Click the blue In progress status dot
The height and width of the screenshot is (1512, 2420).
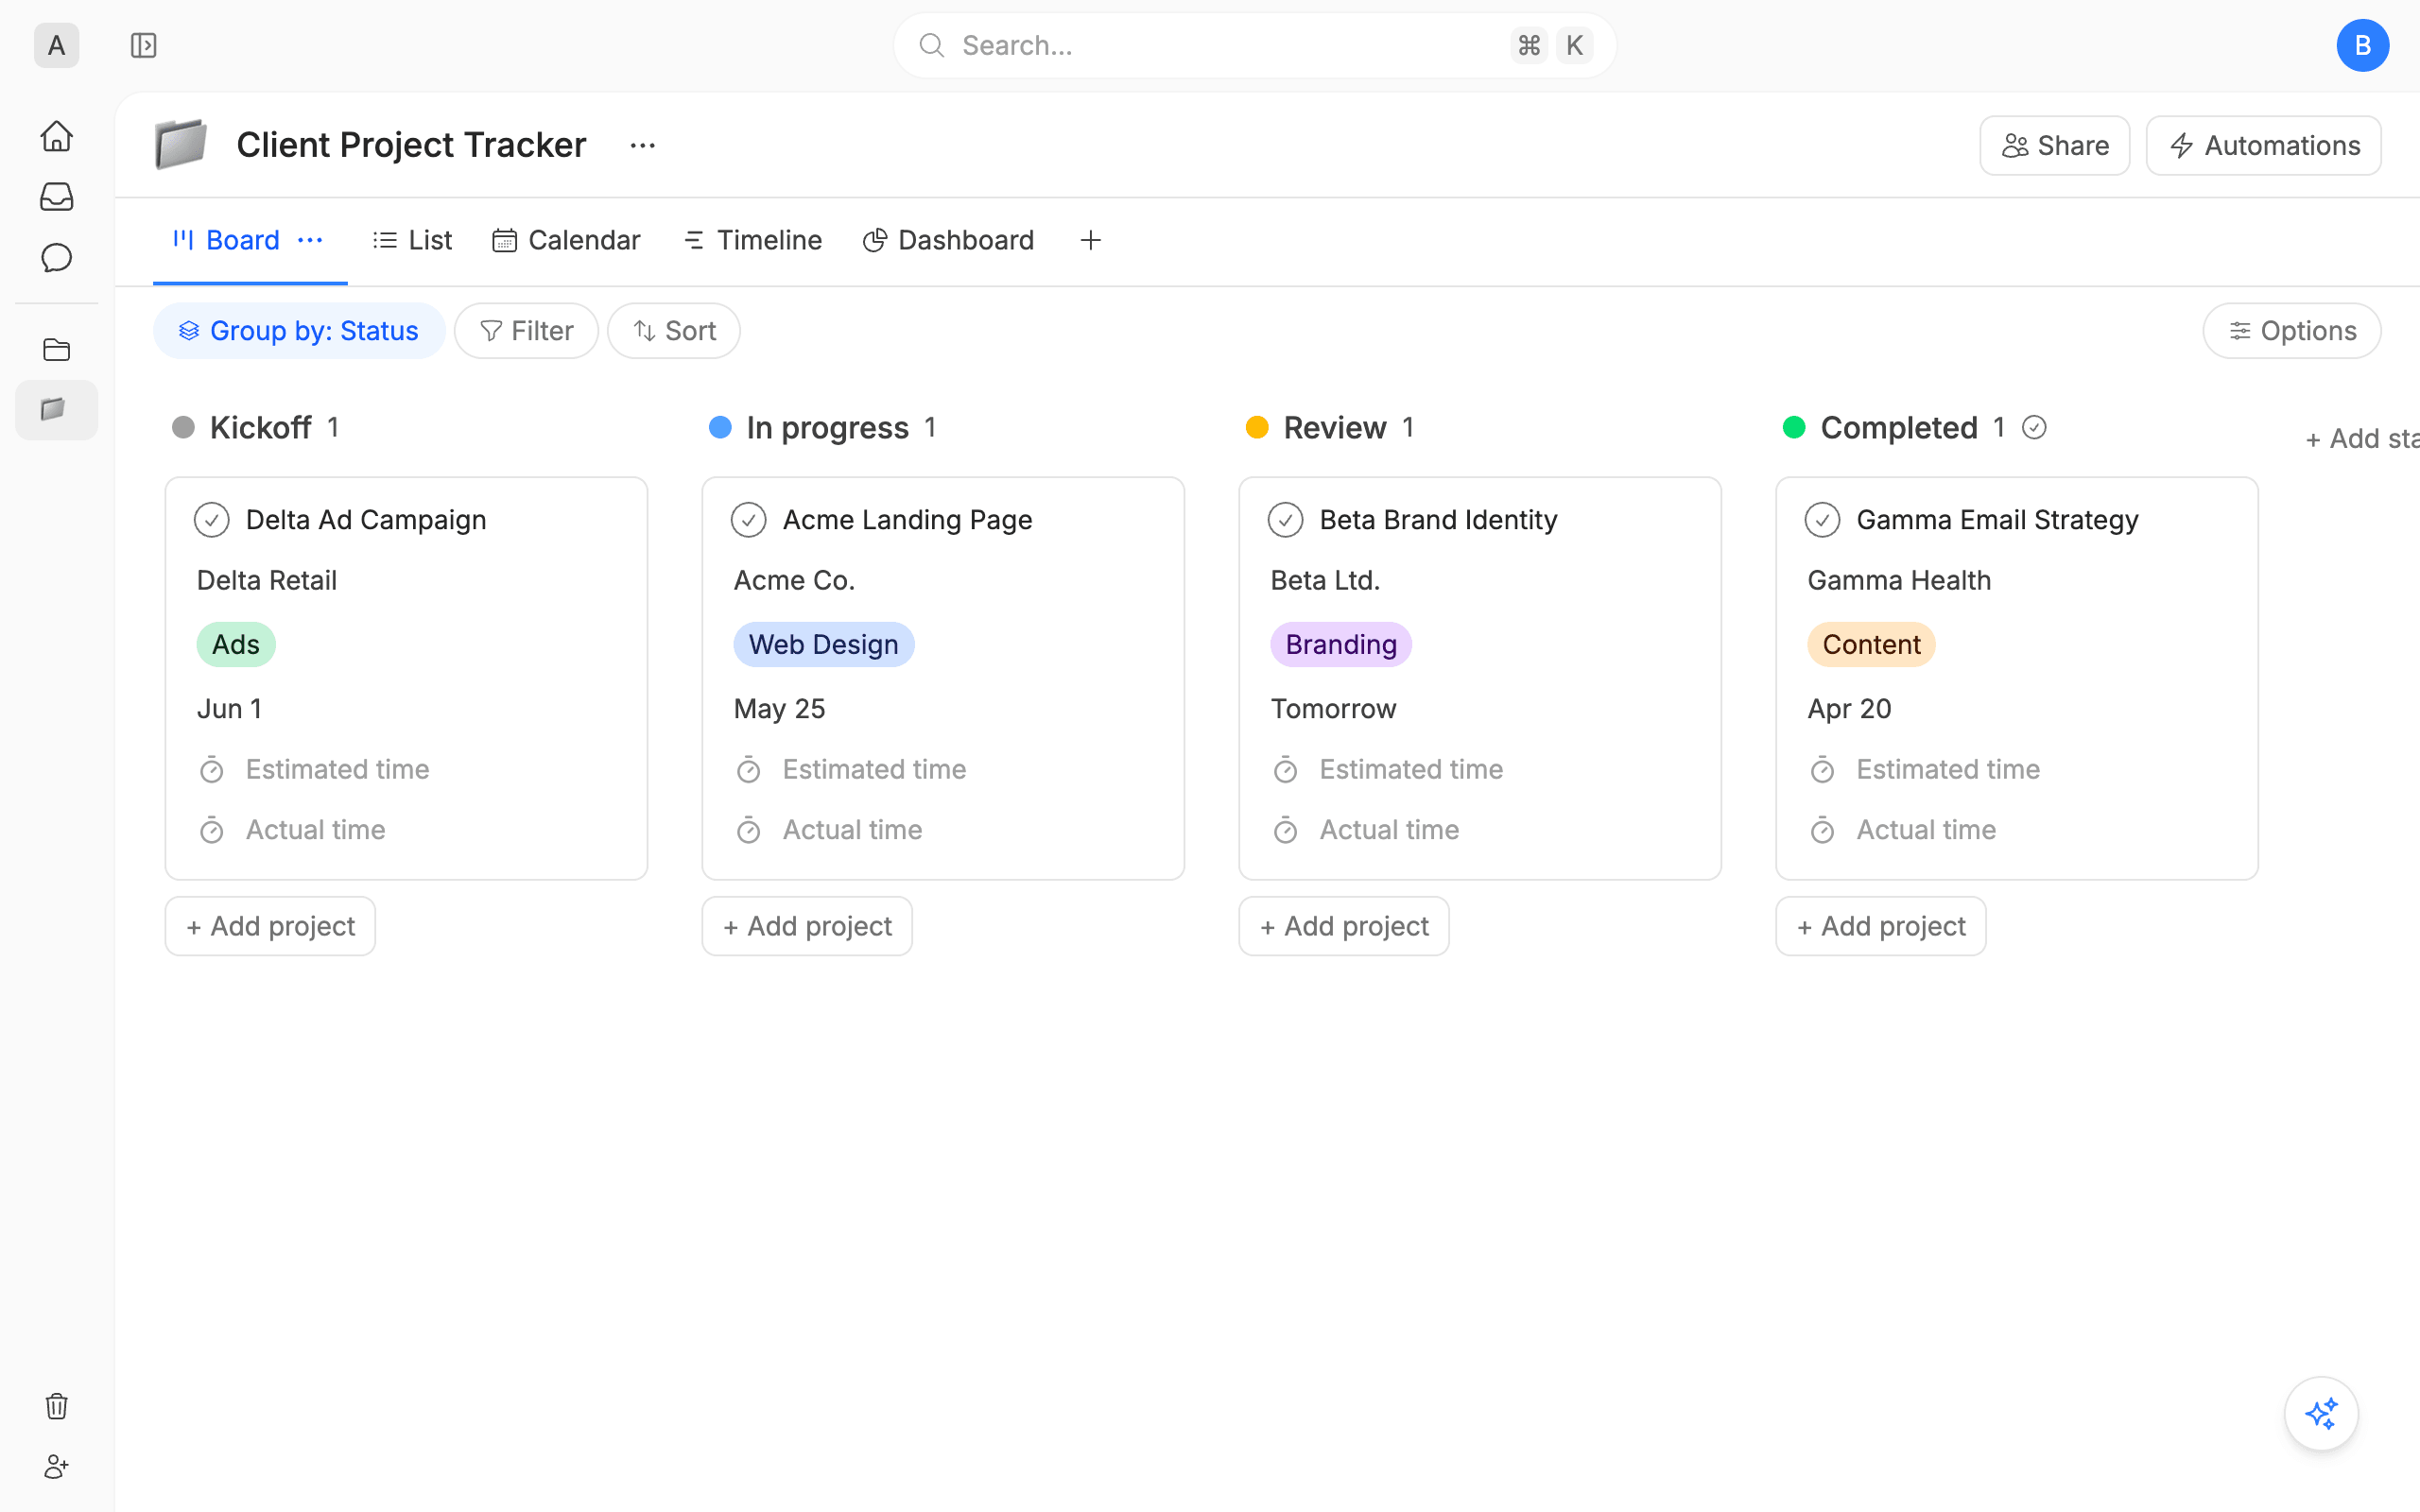[x=720, y=428]
